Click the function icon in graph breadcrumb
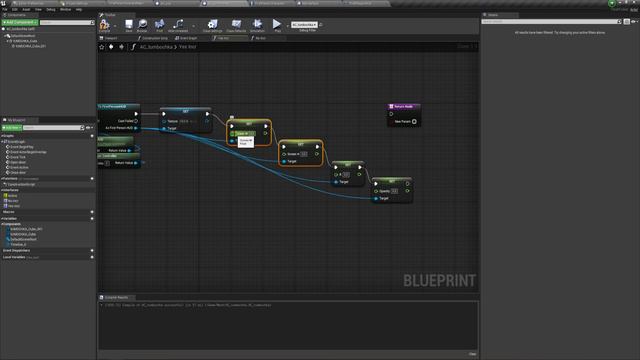Image resolution: width=640 pixels, height=360 pixels. pyautogui.click(x=133, y=47)
